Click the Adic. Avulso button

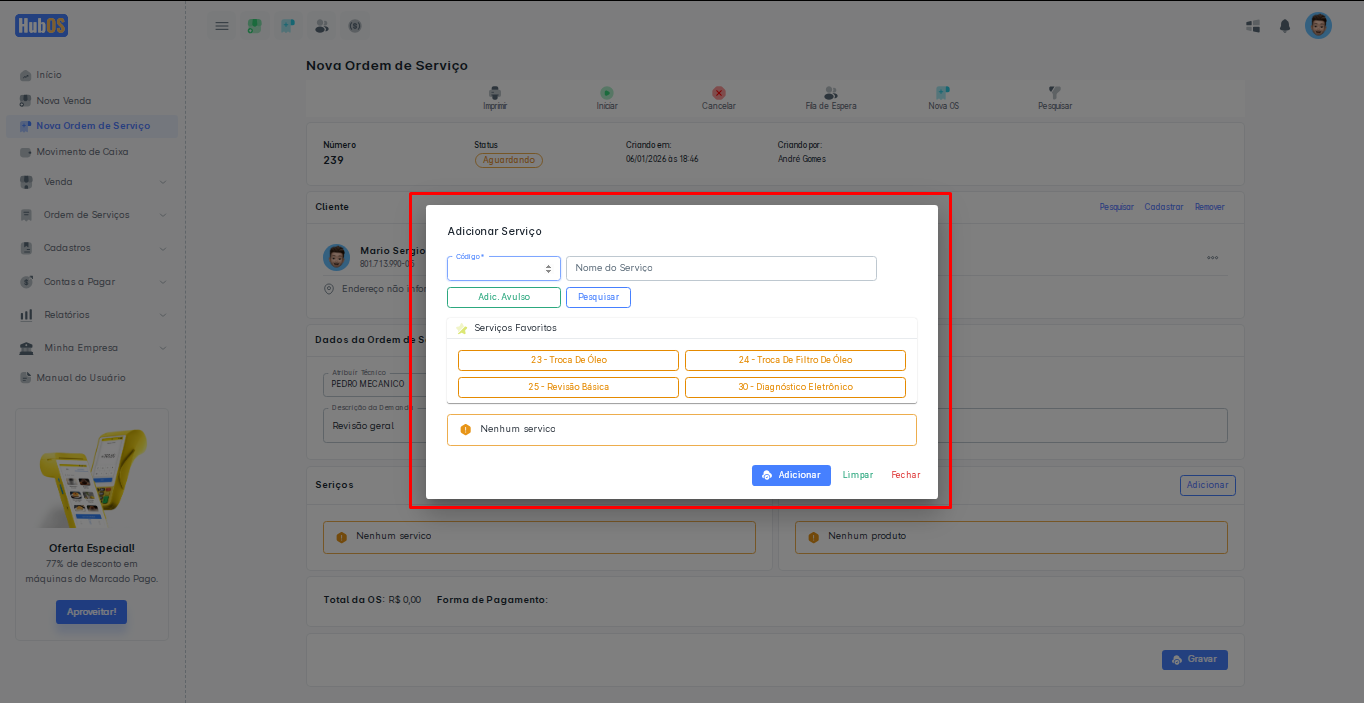pos(504,297)
